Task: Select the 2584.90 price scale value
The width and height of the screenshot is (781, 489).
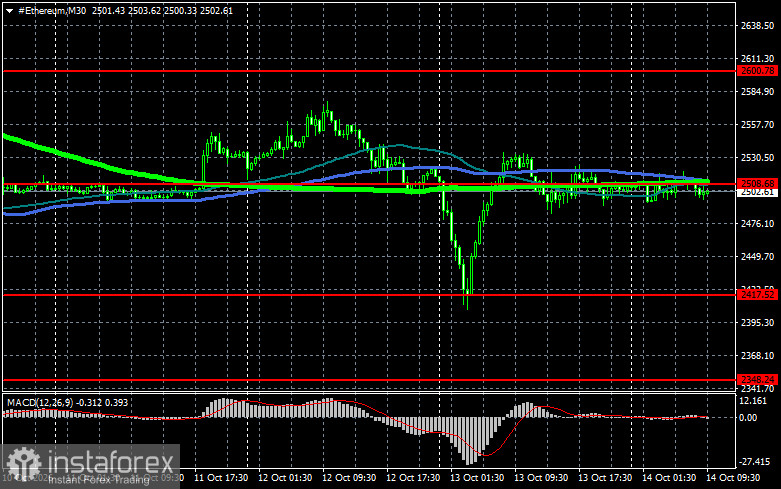Action: click(x=757, y=92)
